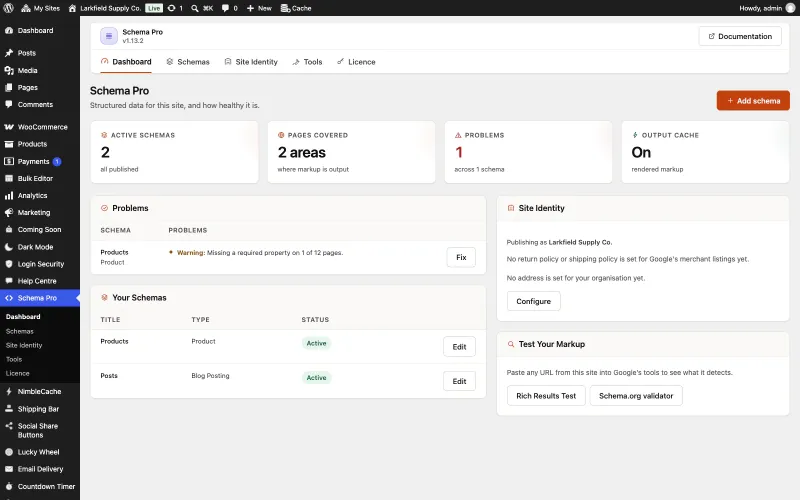Open Lucky Wheel in the sidebar
Viewport: 800px width, 500px height.
tap(40, 452)
